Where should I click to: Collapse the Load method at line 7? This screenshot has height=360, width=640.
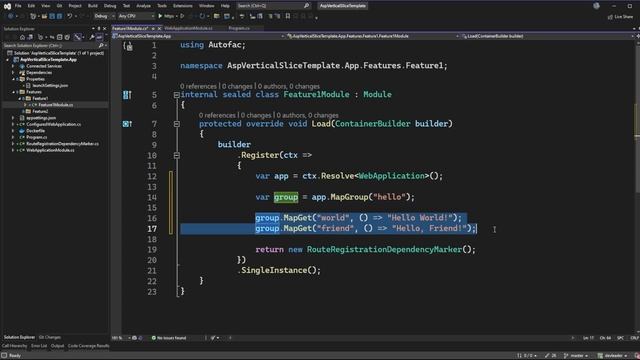point(176,124)
